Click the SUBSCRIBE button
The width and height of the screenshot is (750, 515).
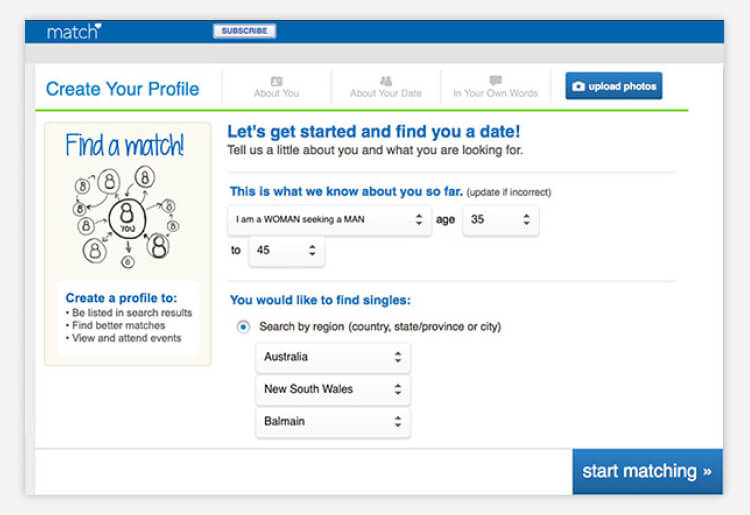[244, 31]
